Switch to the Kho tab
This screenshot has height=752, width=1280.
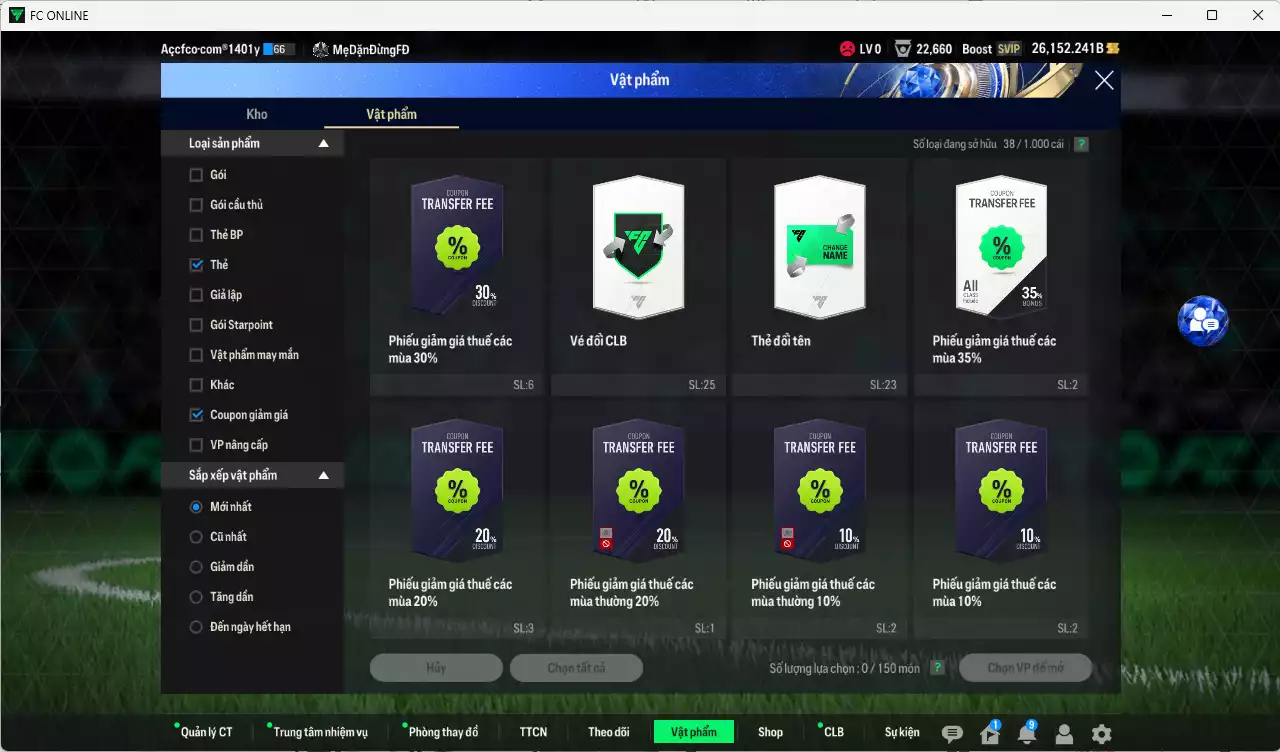257,114
